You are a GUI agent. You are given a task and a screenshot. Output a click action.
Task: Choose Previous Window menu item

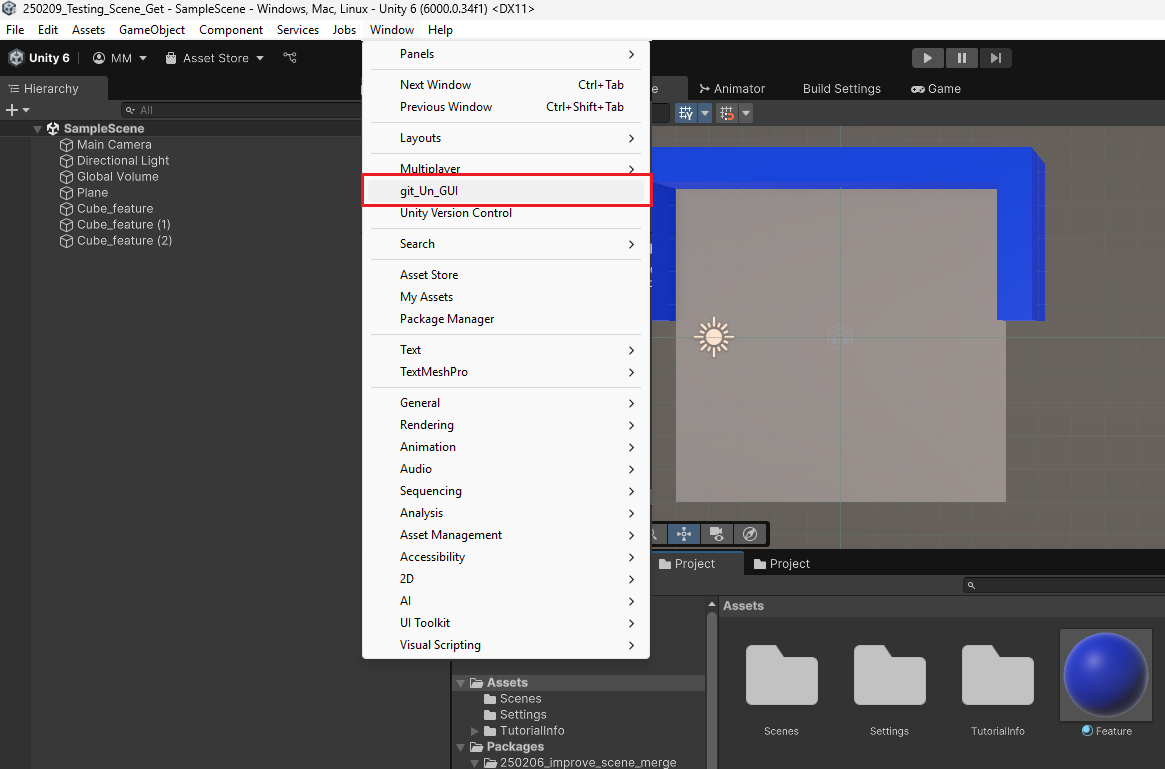506,107
